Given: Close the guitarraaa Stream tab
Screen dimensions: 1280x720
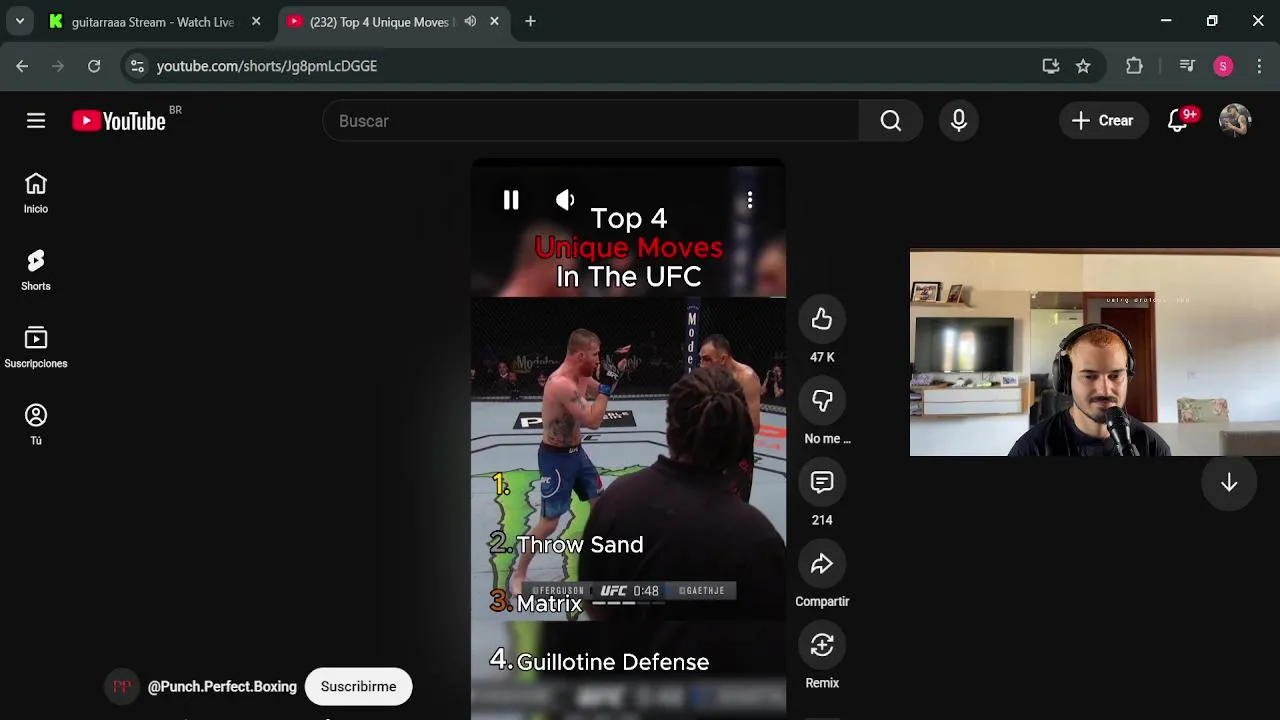Looking at the screenshot, I should [x=256, y=22].
